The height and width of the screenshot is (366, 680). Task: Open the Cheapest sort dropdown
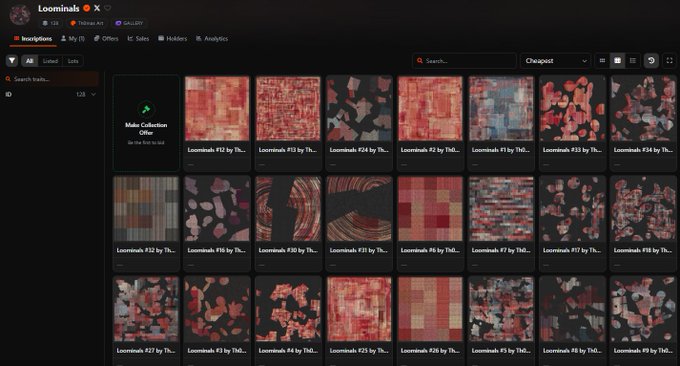coord(556,61)
